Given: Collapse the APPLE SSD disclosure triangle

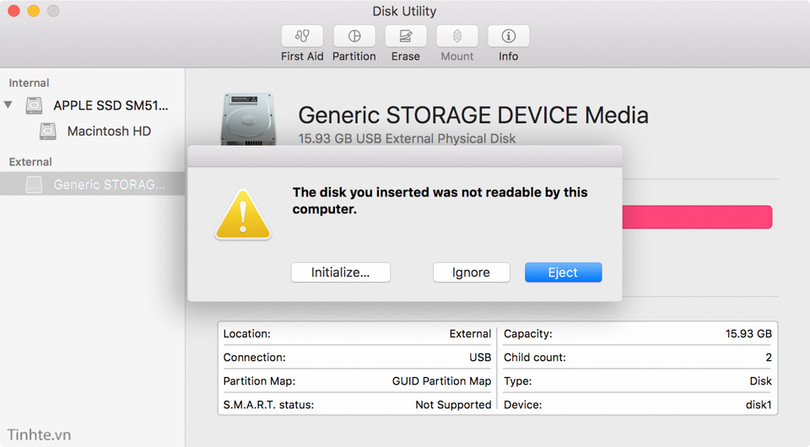Looking at the screenshot, I should 9,105.
